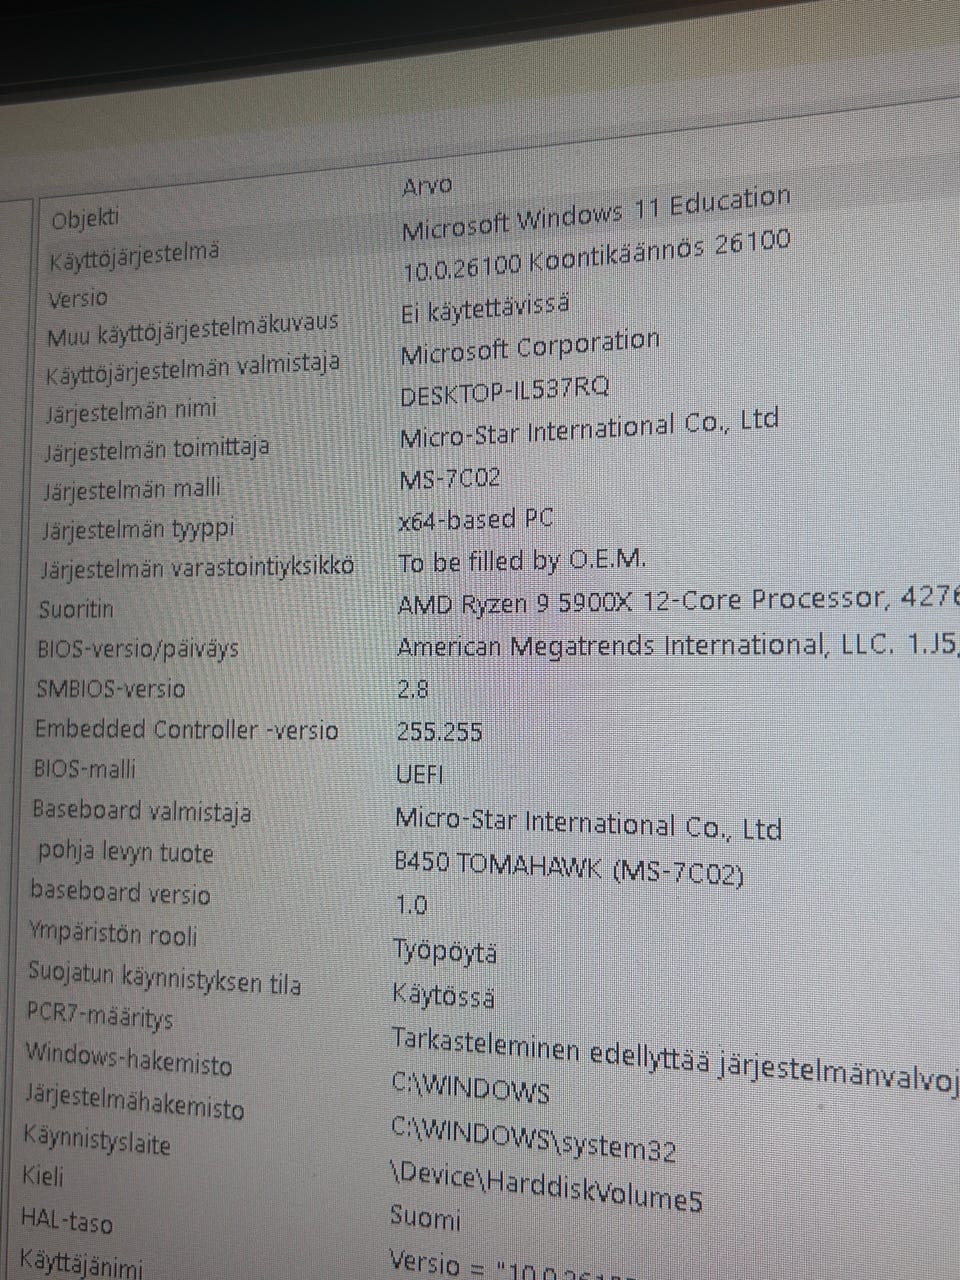960x1280 pixels.
Task: Select the baseboard versio row
Action: click(120, 891)
